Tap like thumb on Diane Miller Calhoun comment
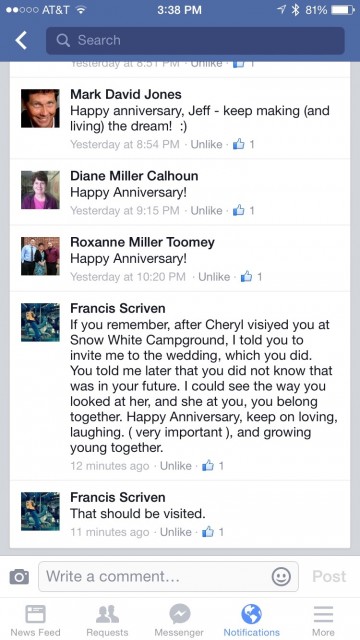360x640 pixels. (238, 210)
